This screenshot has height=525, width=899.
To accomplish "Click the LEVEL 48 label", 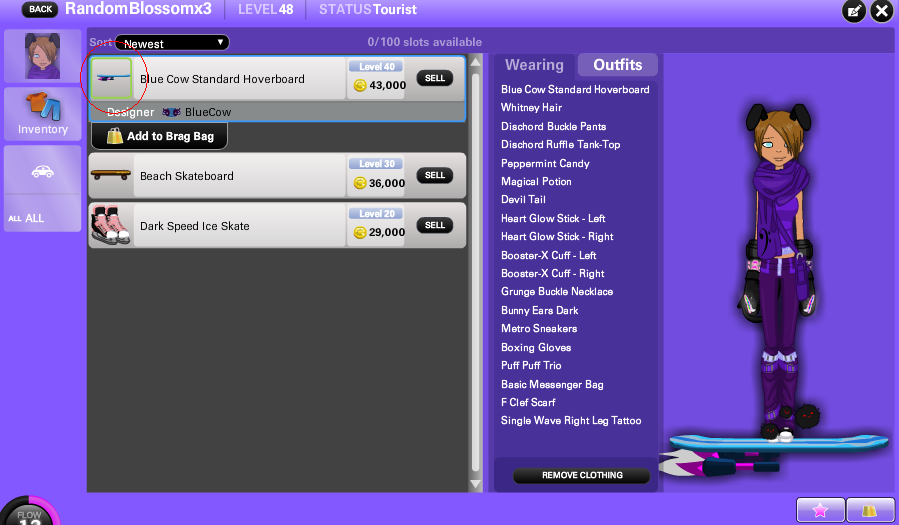I will [x=265, y=10].
